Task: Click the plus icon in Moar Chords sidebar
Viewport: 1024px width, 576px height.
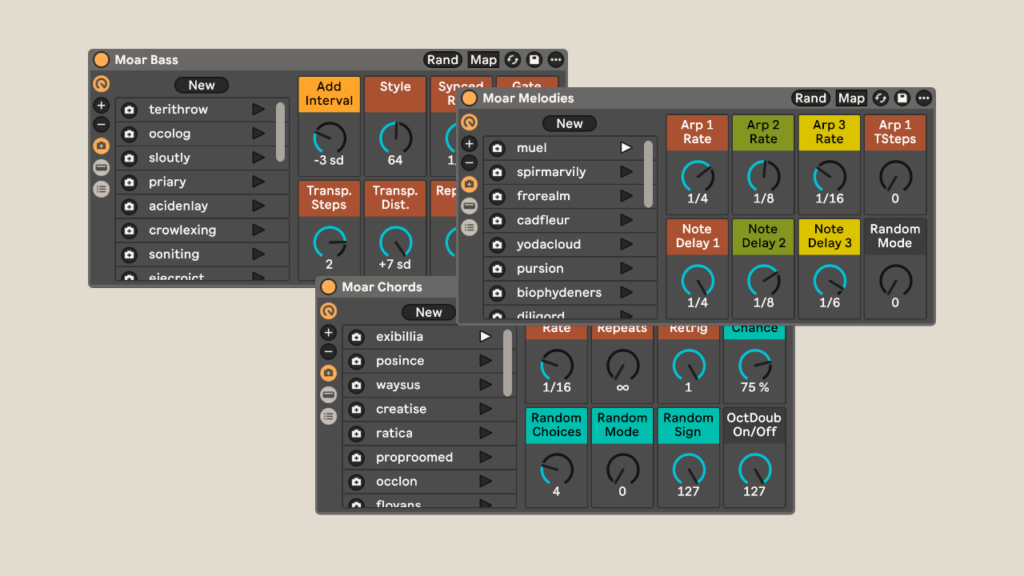Action: click(x=328, y=332)
